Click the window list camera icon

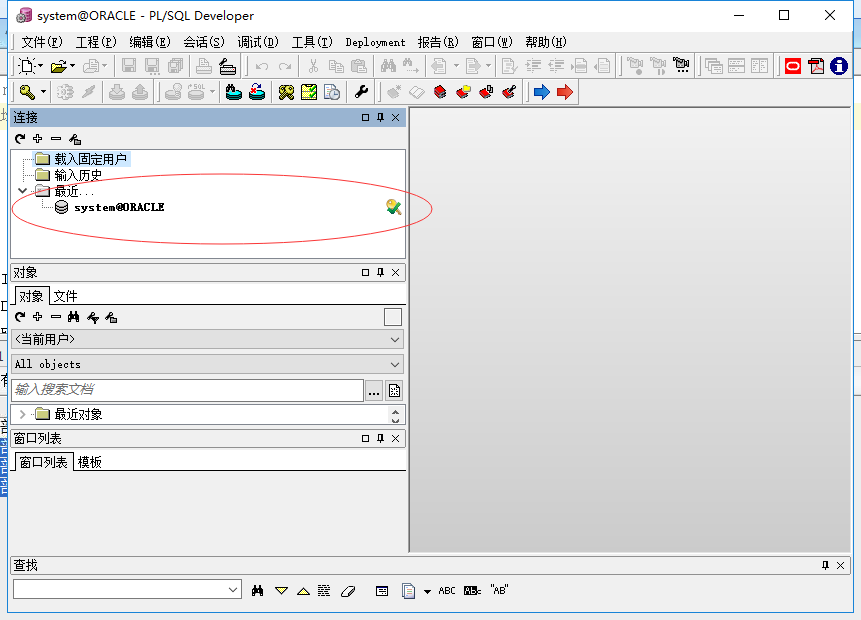tap(681, 66)
